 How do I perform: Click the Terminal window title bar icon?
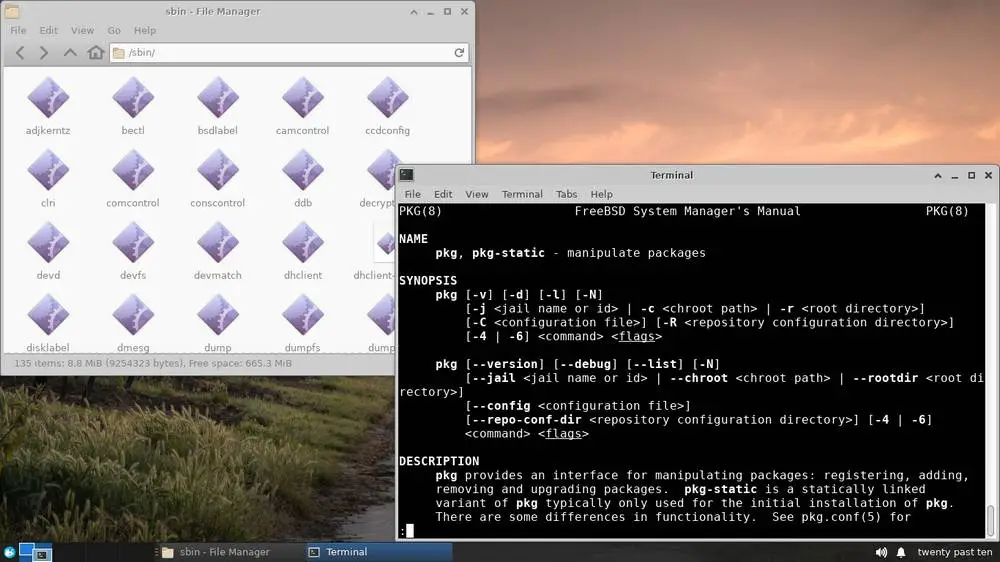[406, 175]
